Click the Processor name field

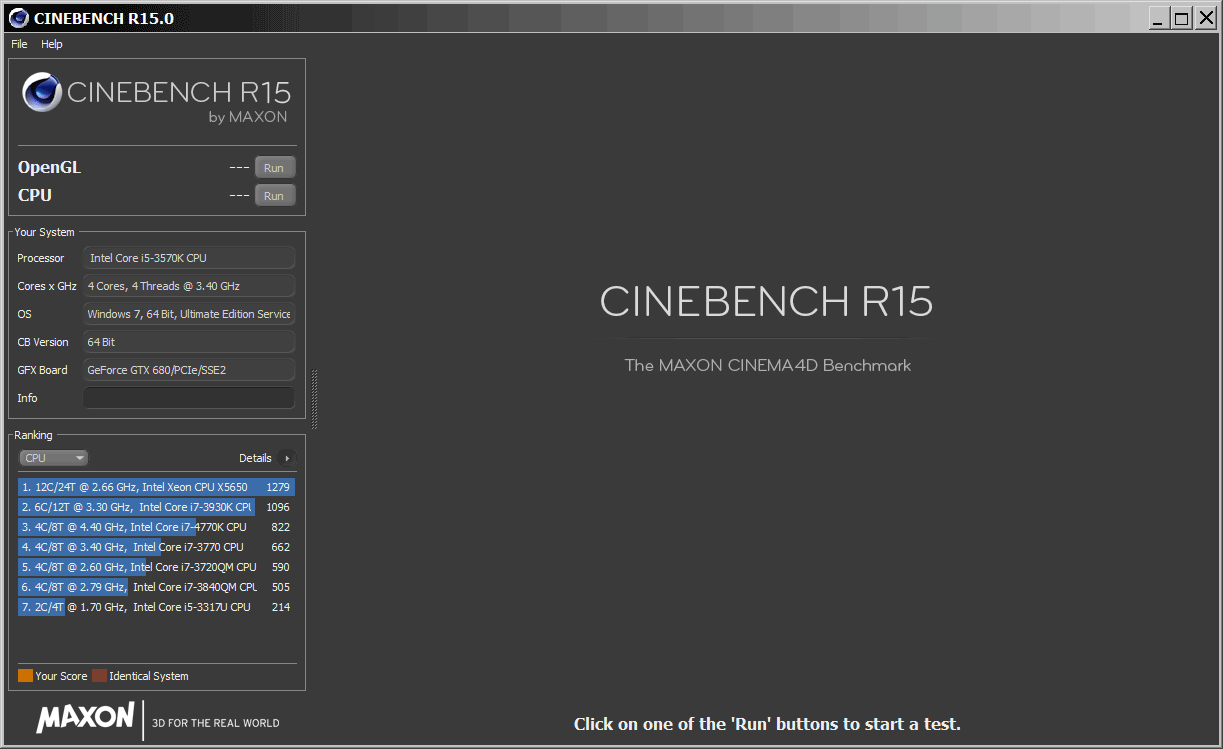(189, 258)
